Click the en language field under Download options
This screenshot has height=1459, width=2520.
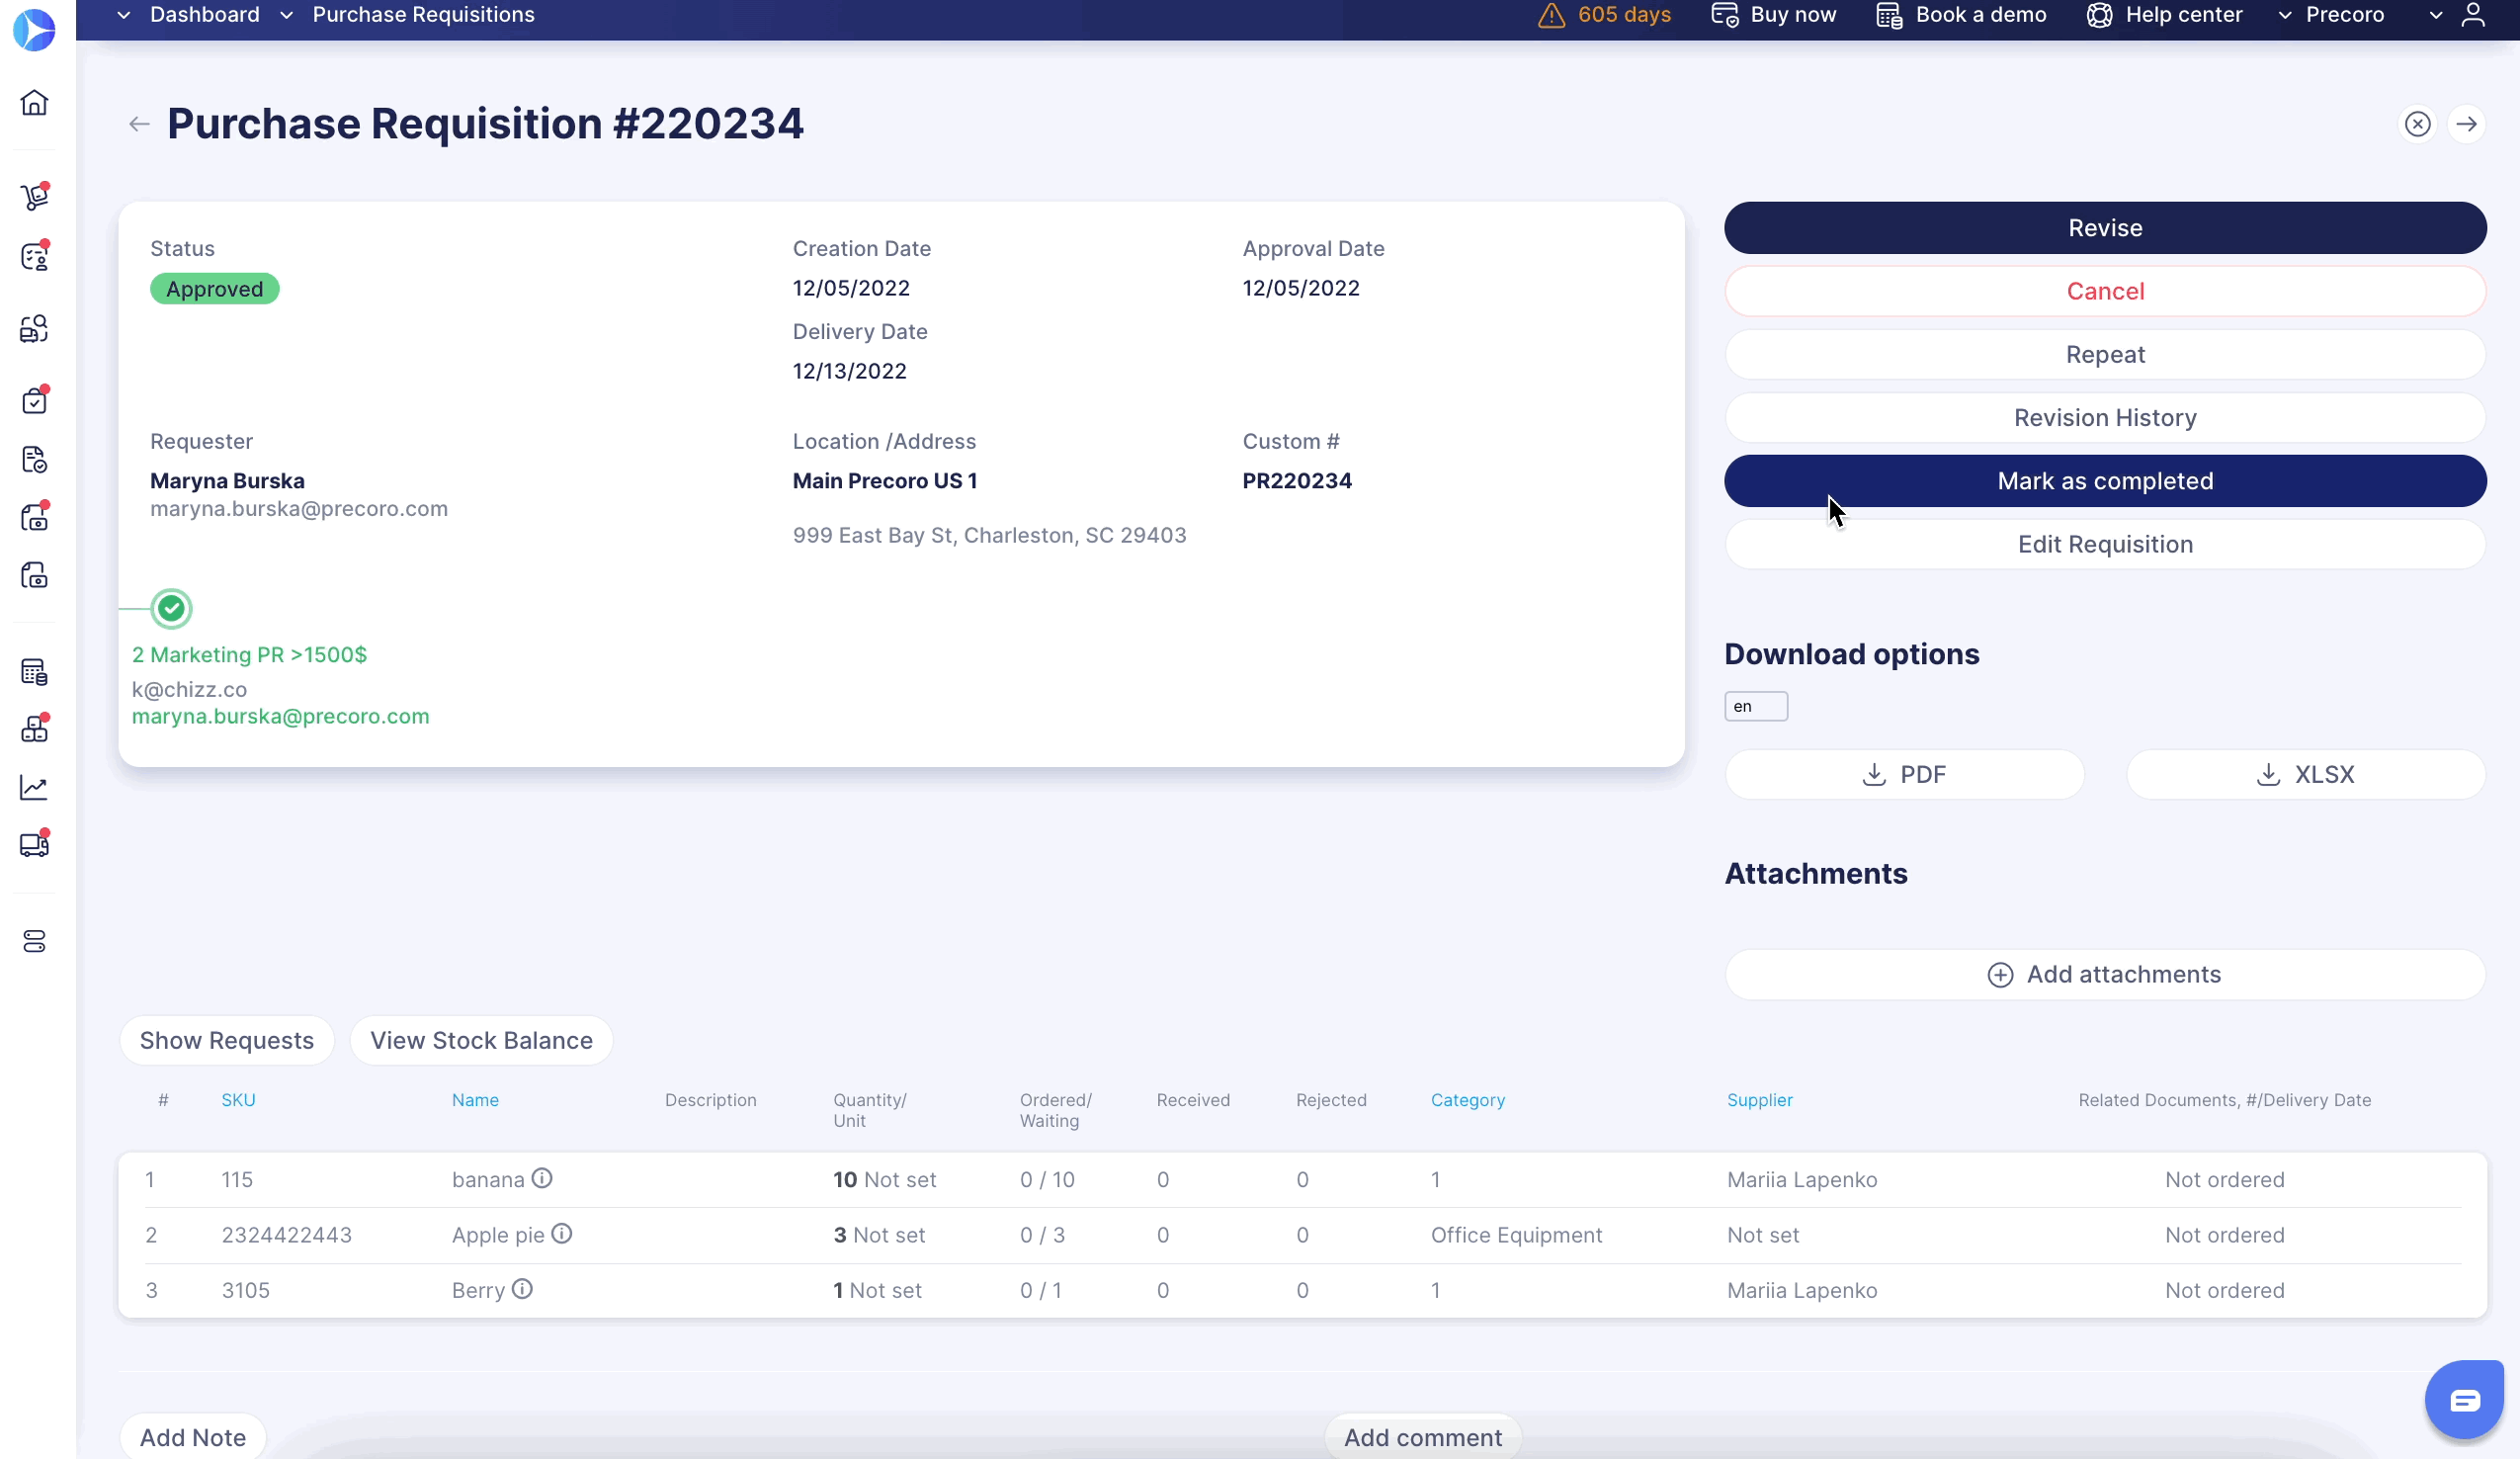pyautogui.click(x=1756, y=706)
